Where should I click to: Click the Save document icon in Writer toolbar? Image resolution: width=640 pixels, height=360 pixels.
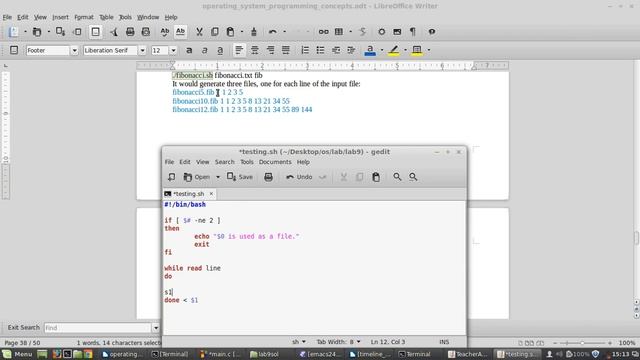click(60, 31)
